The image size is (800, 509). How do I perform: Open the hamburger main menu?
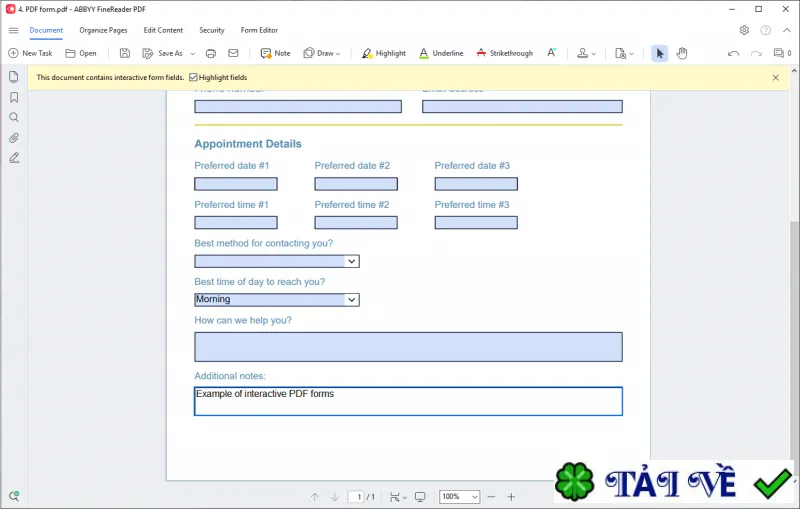pyautogui.click(x=14, y=31)
